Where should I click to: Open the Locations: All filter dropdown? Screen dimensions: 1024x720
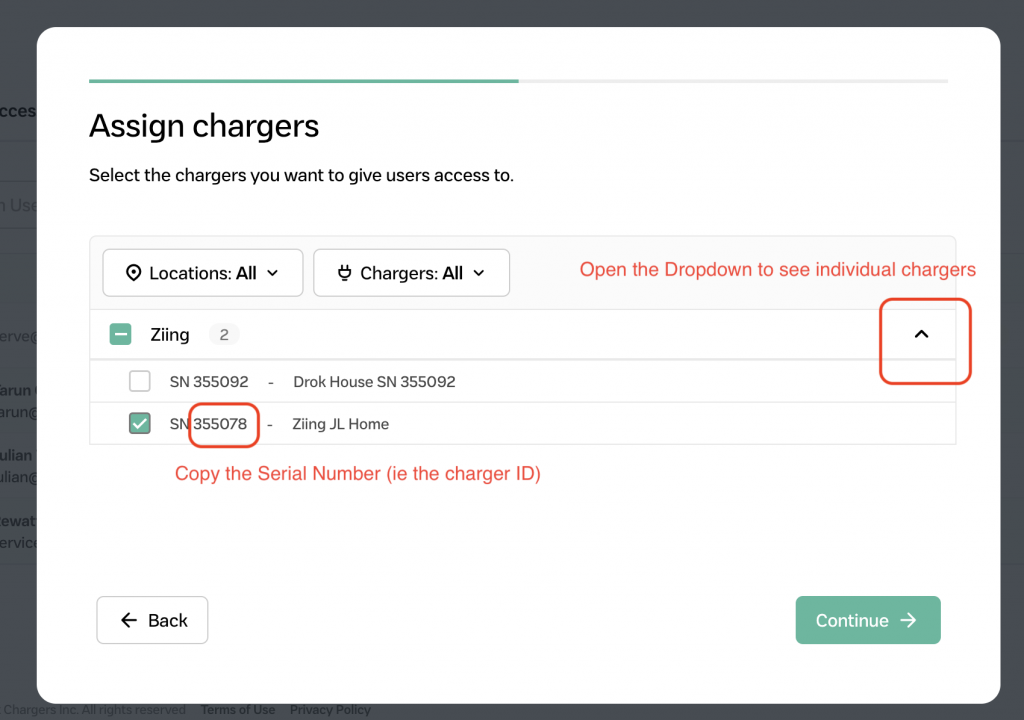pyautogui.click(x=203, y=273)
